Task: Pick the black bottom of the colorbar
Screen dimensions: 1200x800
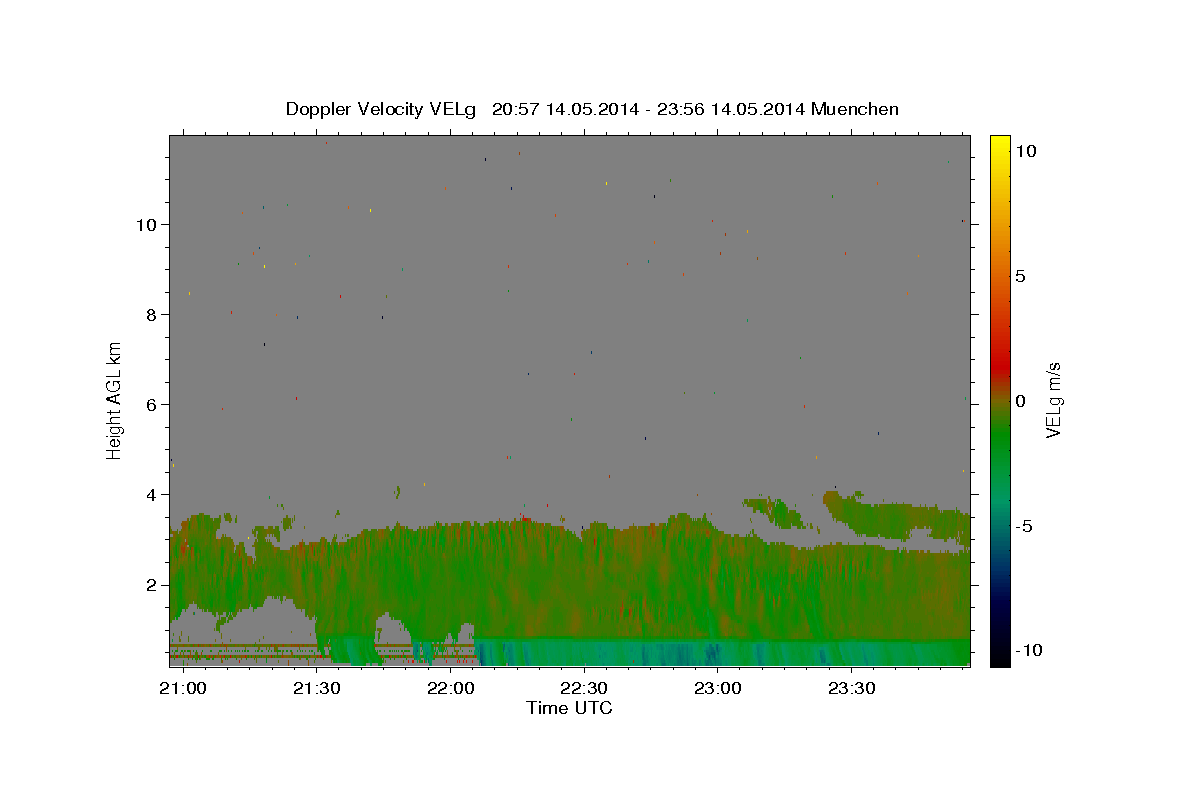Action: [x=1000, y=658]
